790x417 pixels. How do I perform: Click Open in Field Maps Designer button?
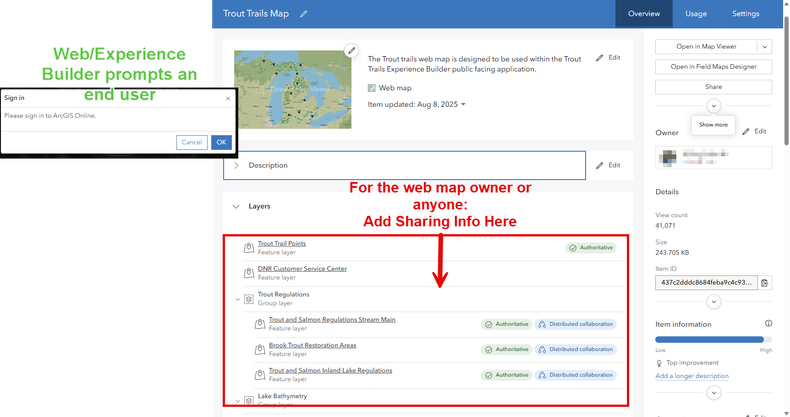point(713,66)
